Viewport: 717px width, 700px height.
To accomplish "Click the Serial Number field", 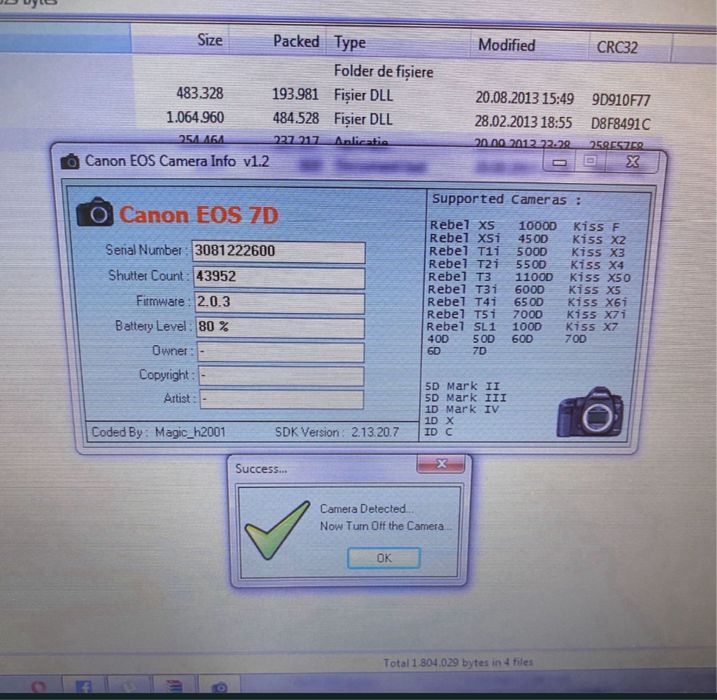I will coord(278,251).
